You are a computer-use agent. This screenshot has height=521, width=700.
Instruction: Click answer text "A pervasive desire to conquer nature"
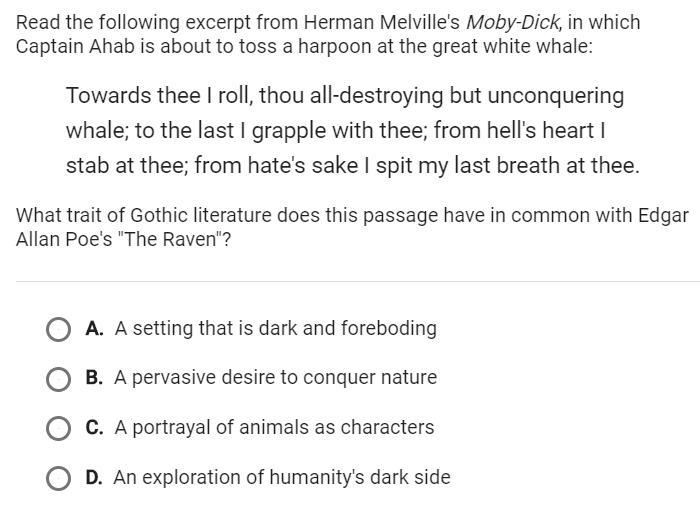(275, 378)
